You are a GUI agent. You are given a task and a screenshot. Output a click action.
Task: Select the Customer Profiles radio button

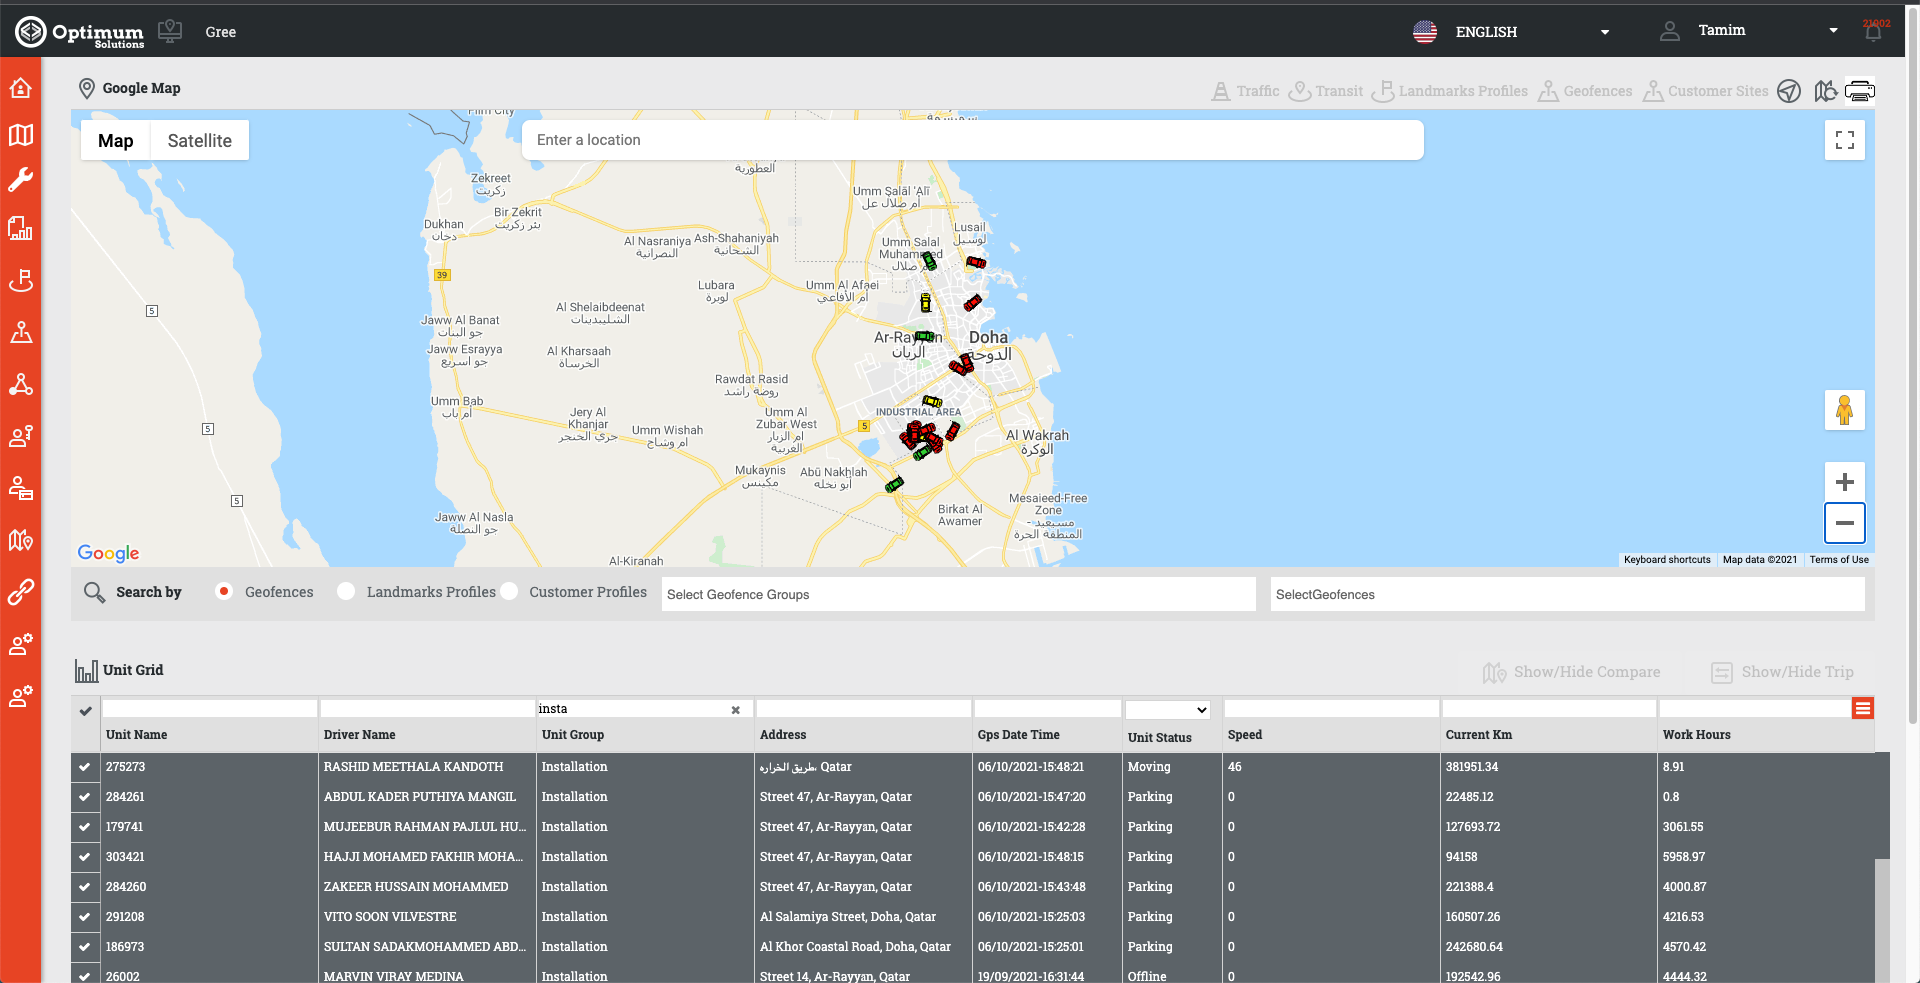pyautogui.click(x=509, y=592)
